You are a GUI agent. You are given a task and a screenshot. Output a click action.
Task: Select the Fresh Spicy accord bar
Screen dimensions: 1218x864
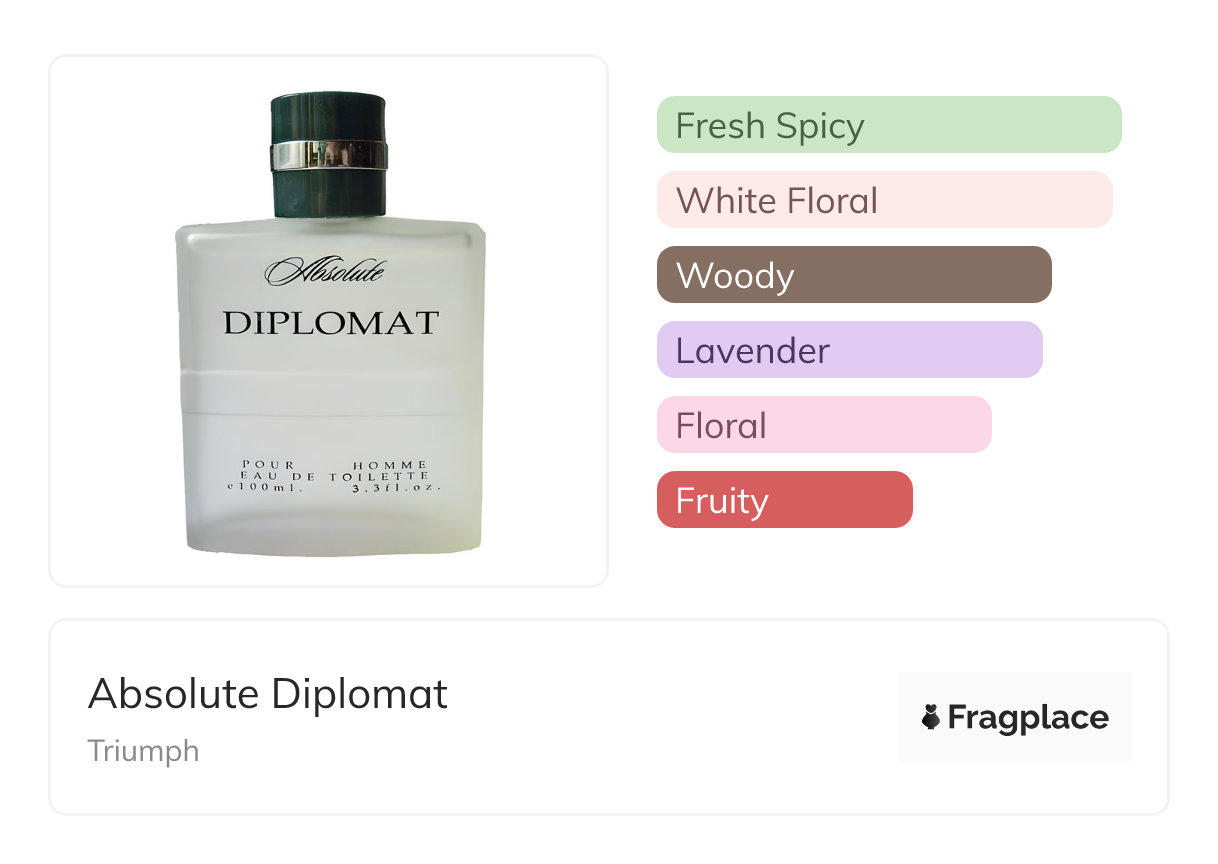pyautogui.click(x=889, y=125)
